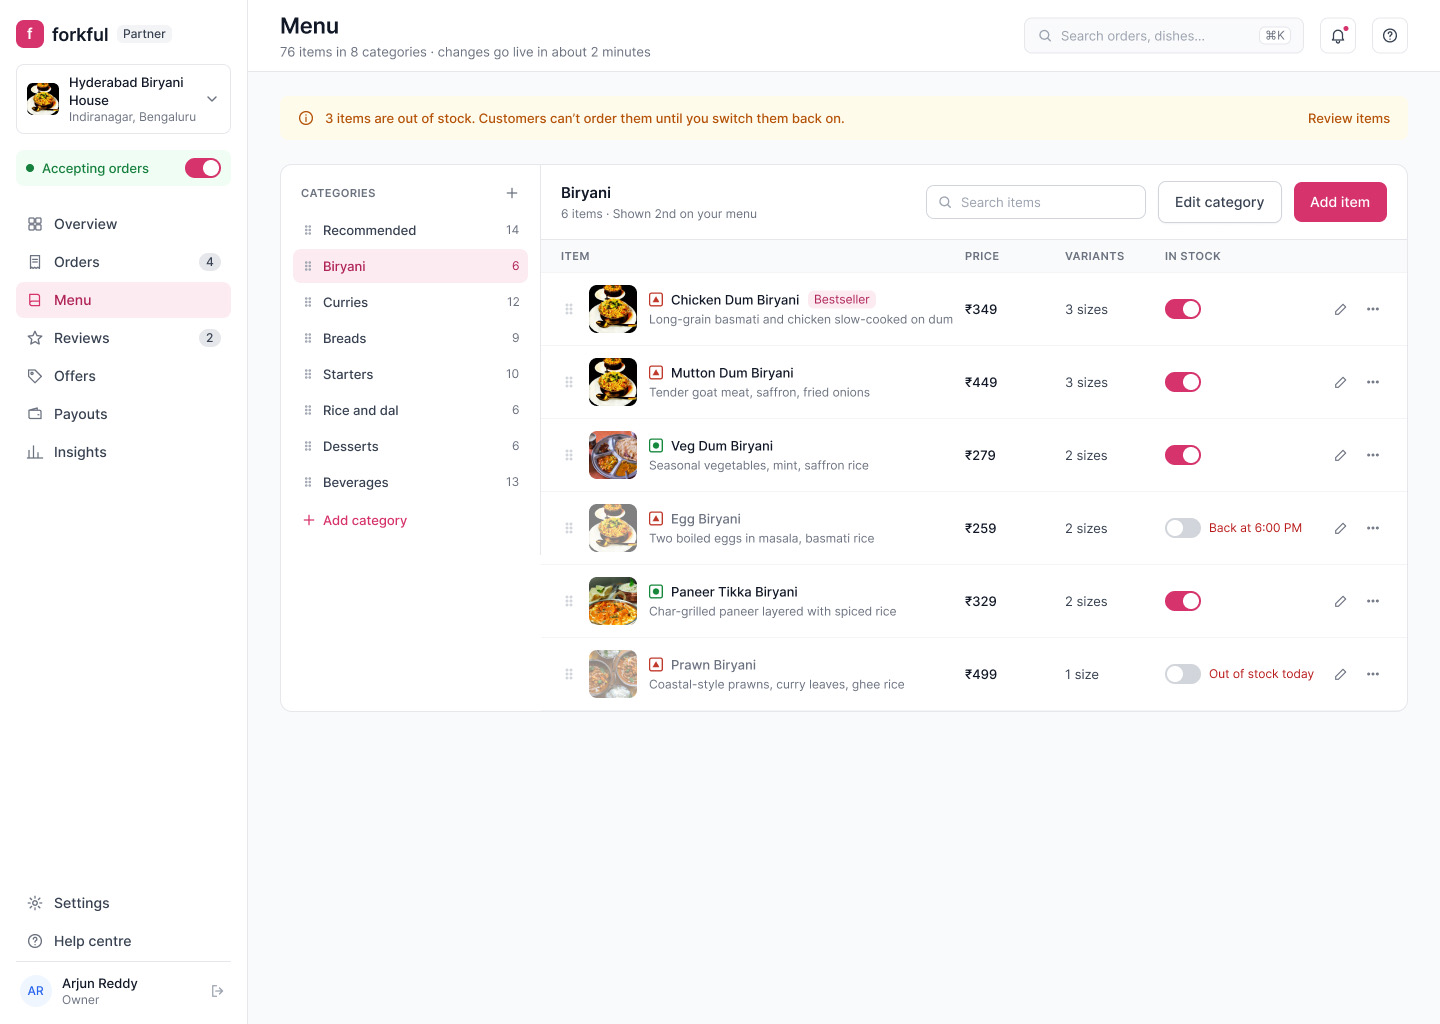
Task: Turn off Chicken Dum Biryani stock toggle
Action: (1183, 309)
